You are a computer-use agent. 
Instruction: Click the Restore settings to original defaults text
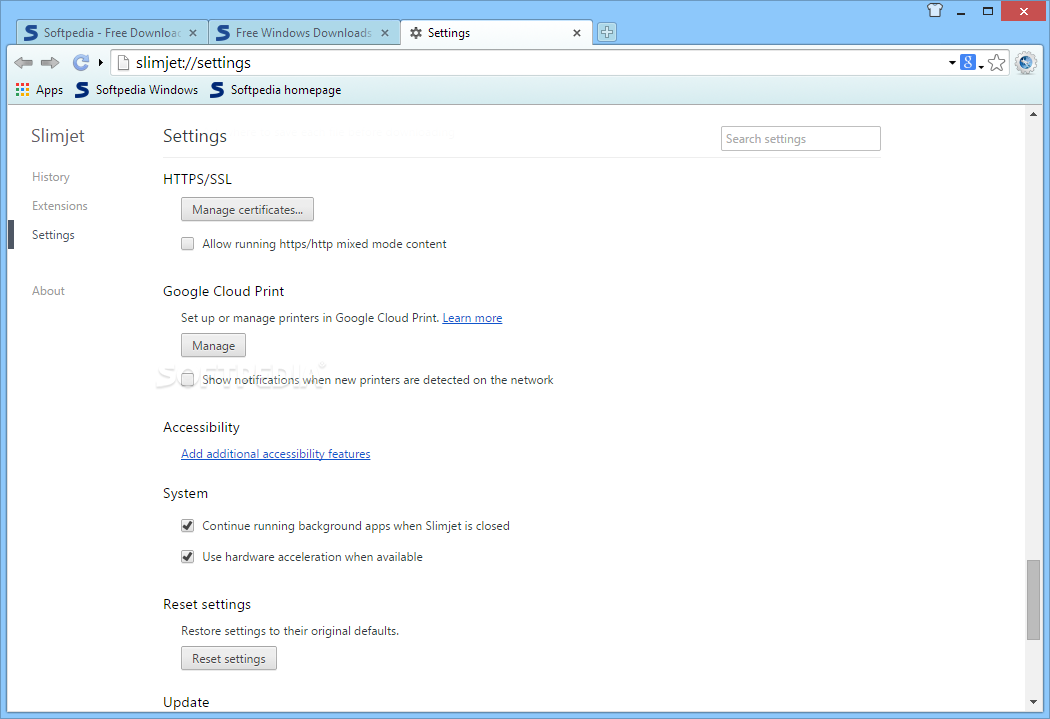point(290,631)
